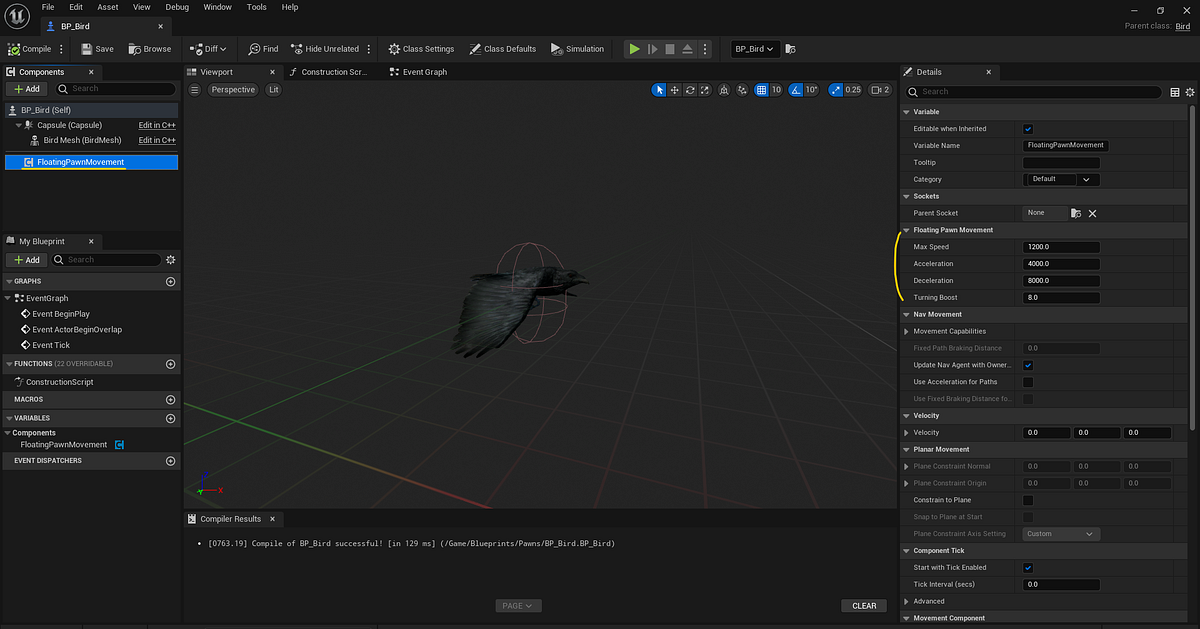Toggle grid snapping icon in viewport toolbar
This screenshot has width=1200, height=629.
tap(762, 90)
